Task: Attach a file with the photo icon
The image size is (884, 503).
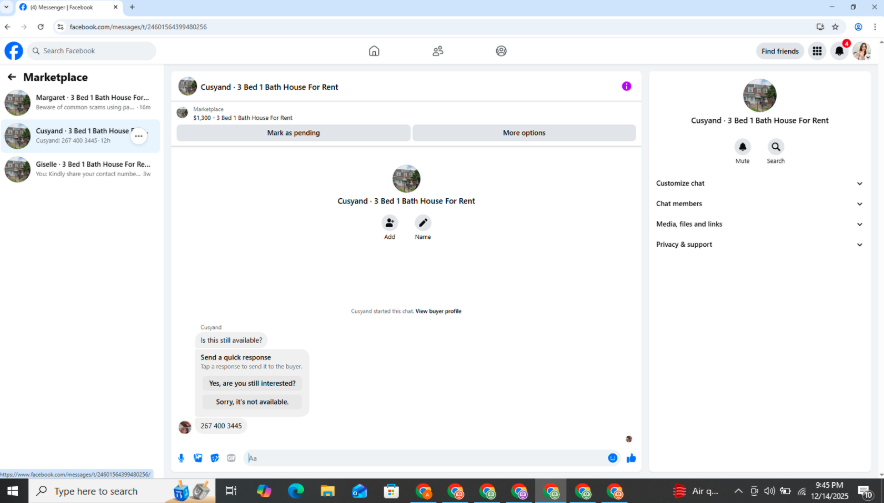Action: [x=198, y=458]
